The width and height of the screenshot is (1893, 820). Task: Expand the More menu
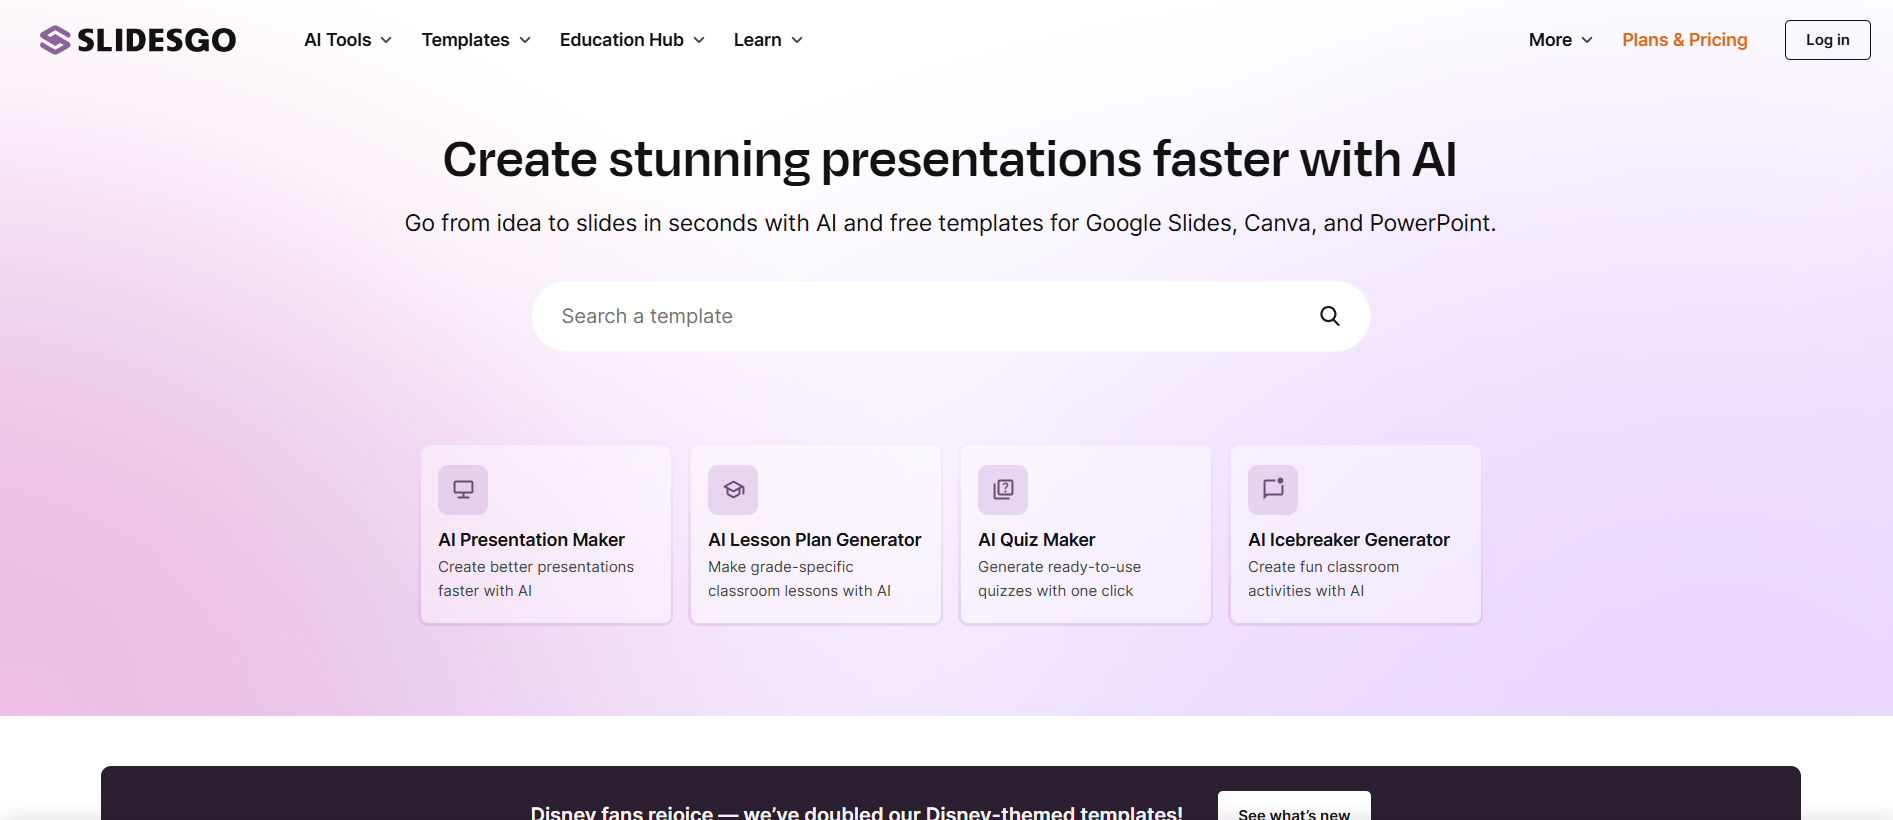1559,40
